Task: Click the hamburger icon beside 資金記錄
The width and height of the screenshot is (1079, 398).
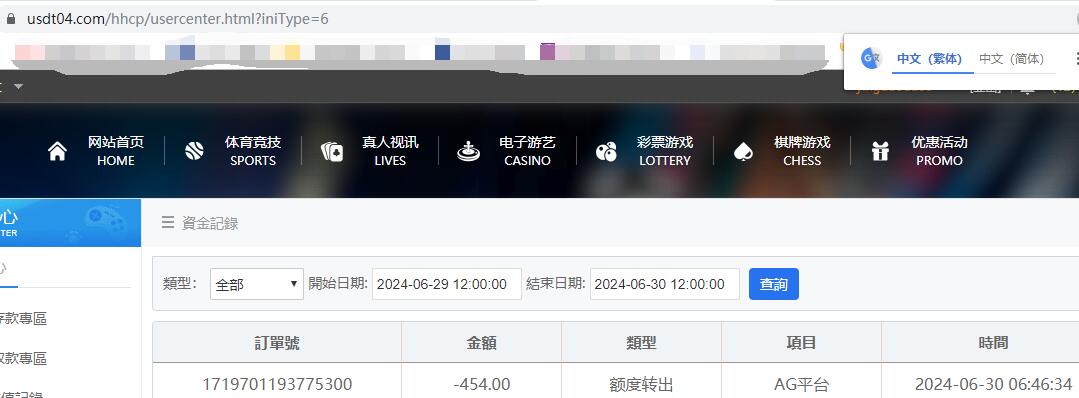Action: click(167, 222)
